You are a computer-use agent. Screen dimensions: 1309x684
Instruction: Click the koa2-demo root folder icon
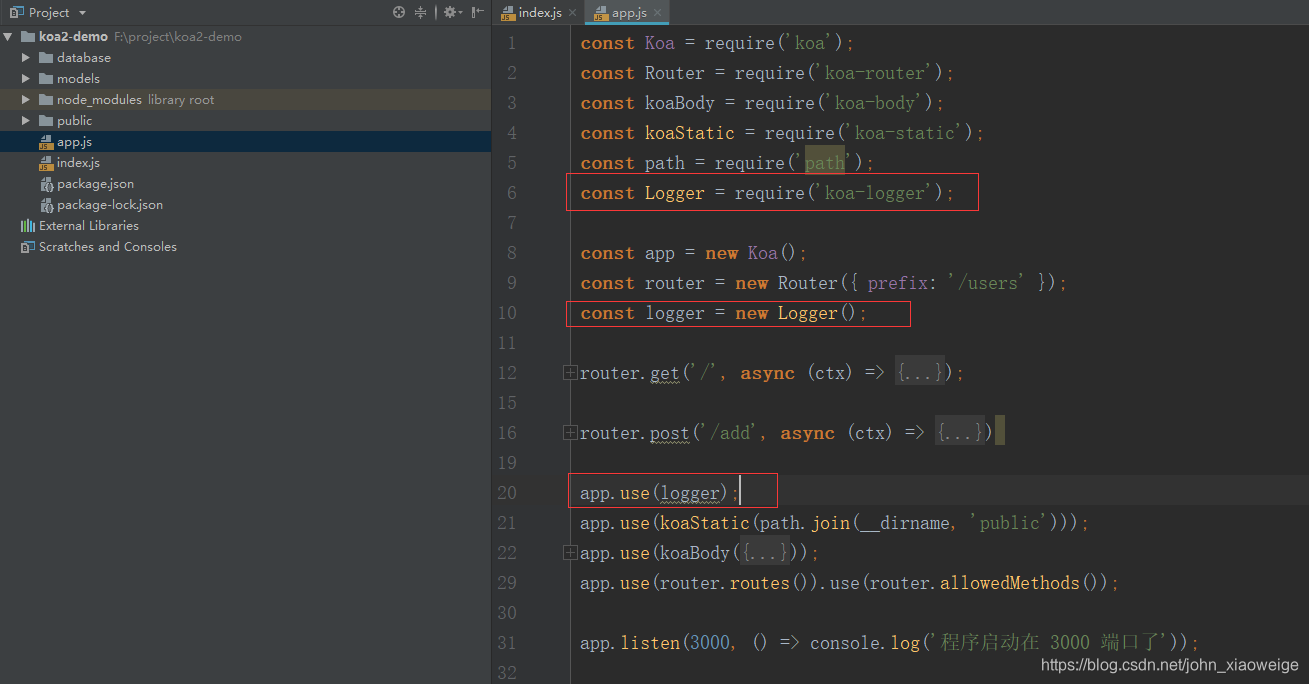point(28,37)
